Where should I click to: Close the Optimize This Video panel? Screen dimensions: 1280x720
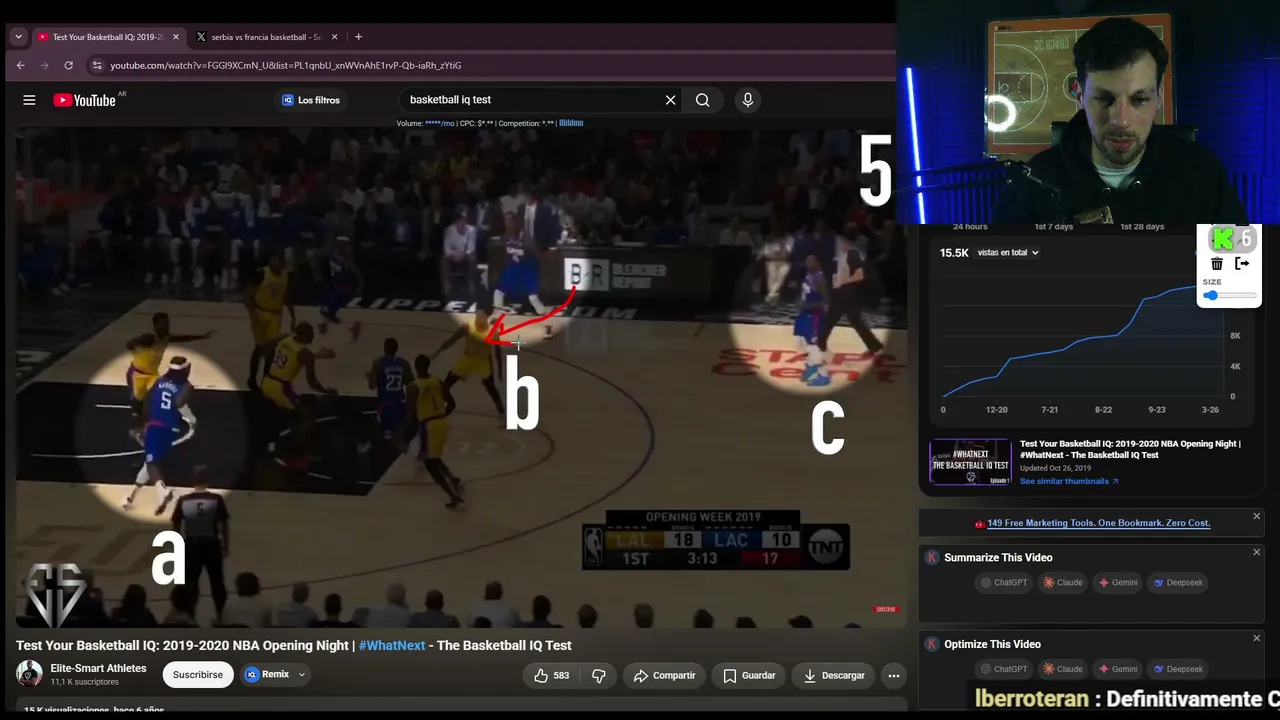1257,638
